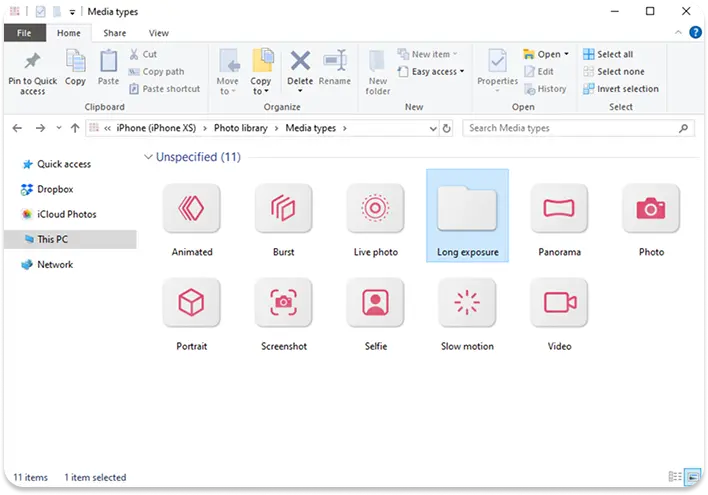Select Dropbox in navigation pane
The height and width of the screenshot is (495, 708).
click(x=47, y=189)
